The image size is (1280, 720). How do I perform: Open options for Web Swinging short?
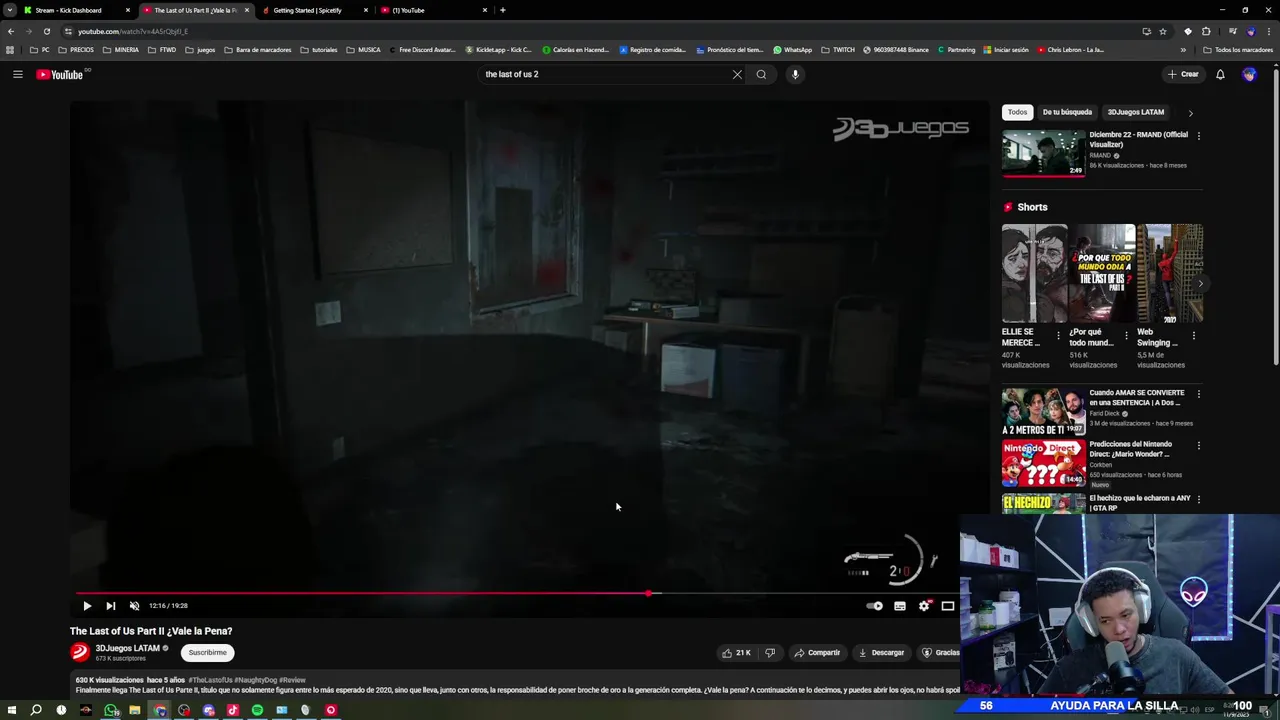click(x=1193, y=336)
